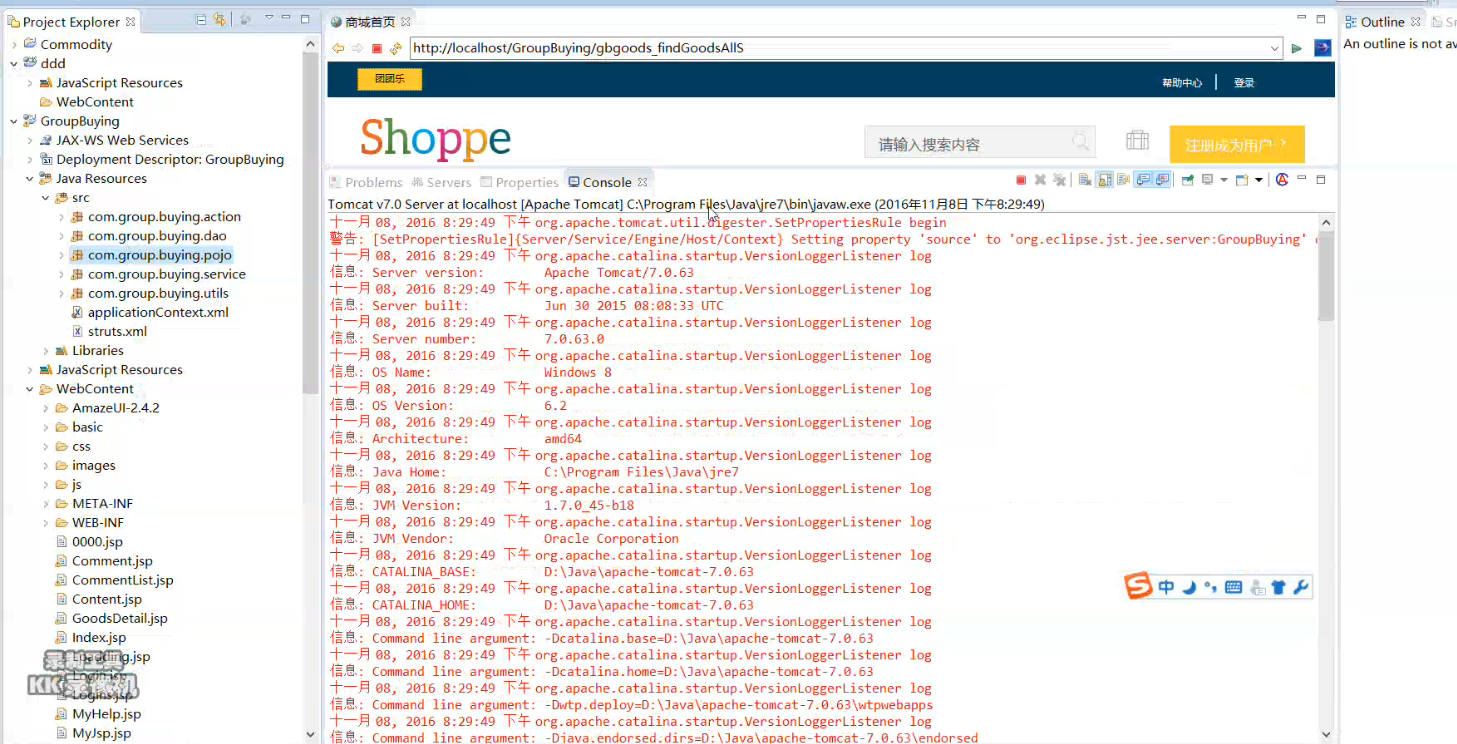Click the Console vertical scrollbar thumb

tap(1326, 275)
